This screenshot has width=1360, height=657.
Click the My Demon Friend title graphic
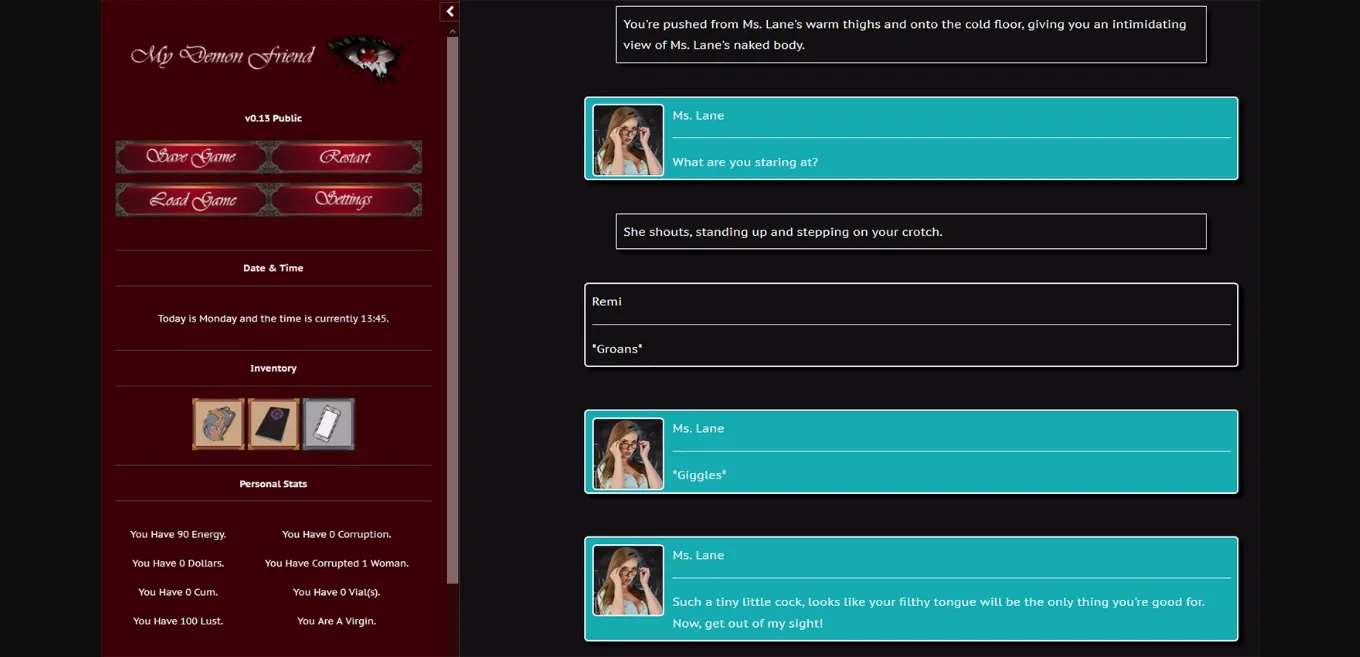220,55
